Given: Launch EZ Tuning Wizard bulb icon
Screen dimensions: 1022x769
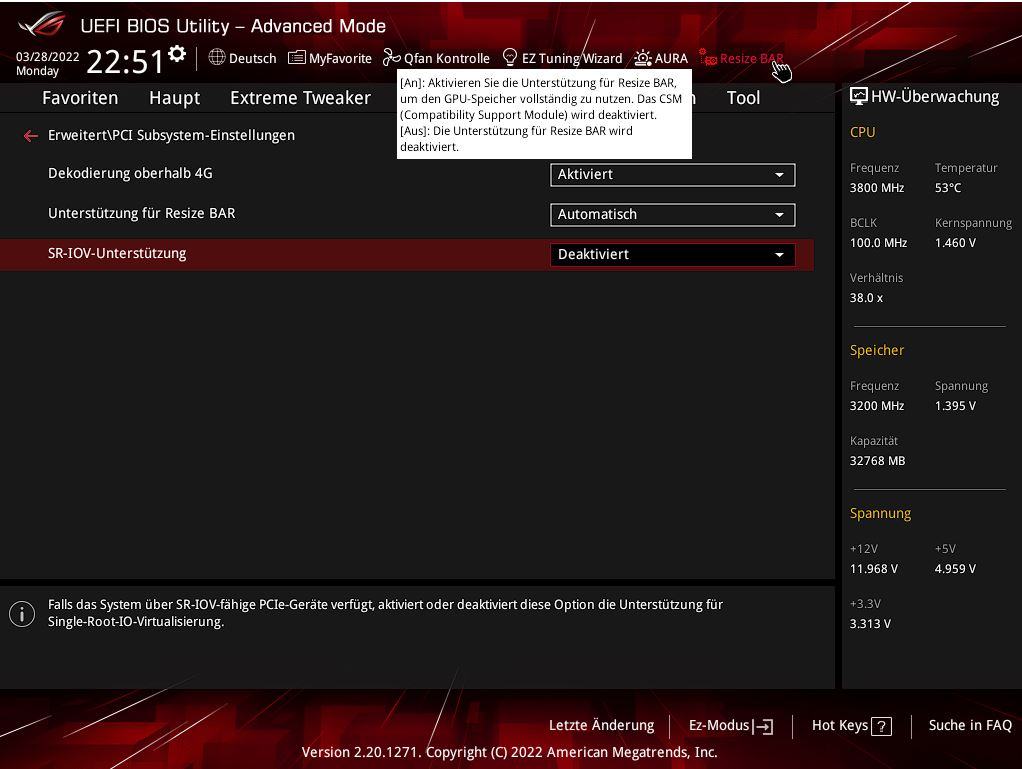Looking at the screenshot, I should click(510, 58).
